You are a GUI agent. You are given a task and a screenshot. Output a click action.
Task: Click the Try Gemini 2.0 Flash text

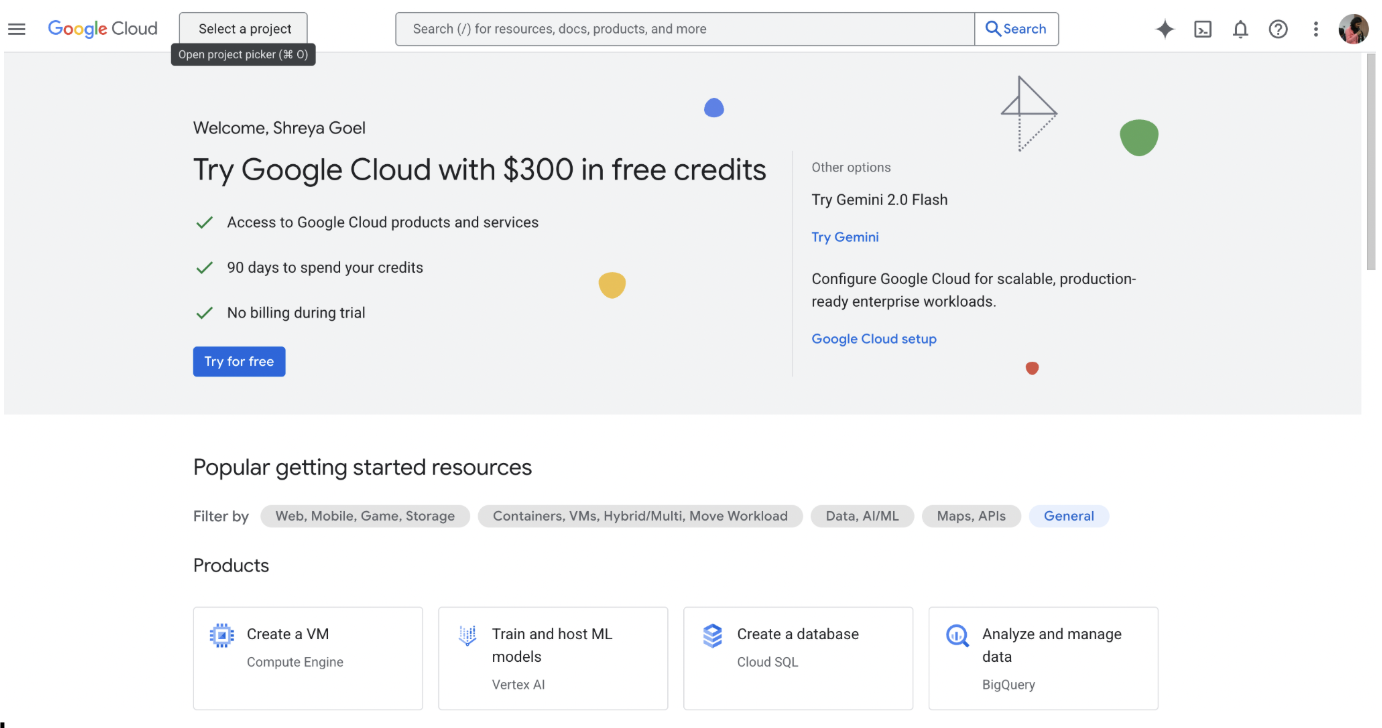coord(880,200)
